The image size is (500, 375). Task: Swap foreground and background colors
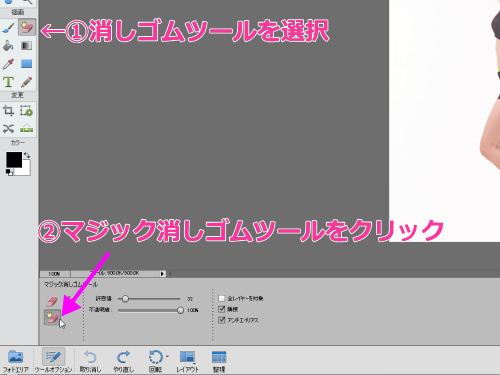click(x=27, y=155)
